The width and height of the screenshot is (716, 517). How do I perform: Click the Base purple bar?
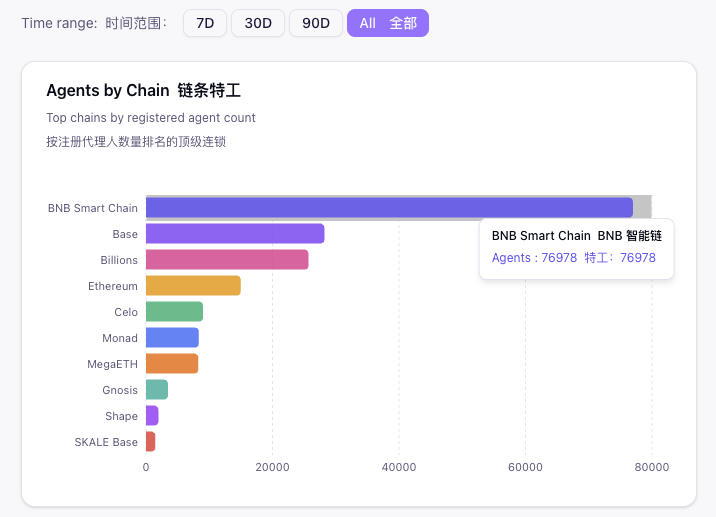tap(235, 234)
